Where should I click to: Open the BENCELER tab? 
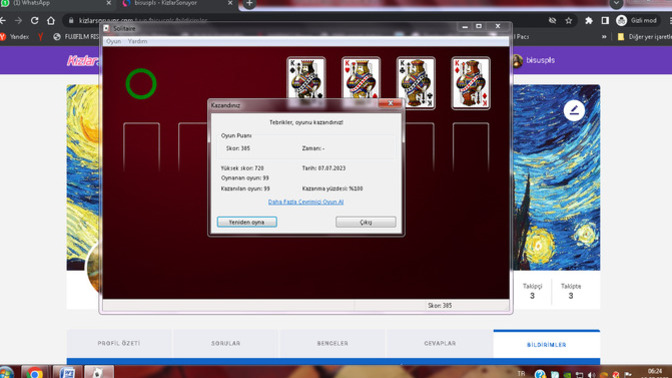tap(333, 343)
